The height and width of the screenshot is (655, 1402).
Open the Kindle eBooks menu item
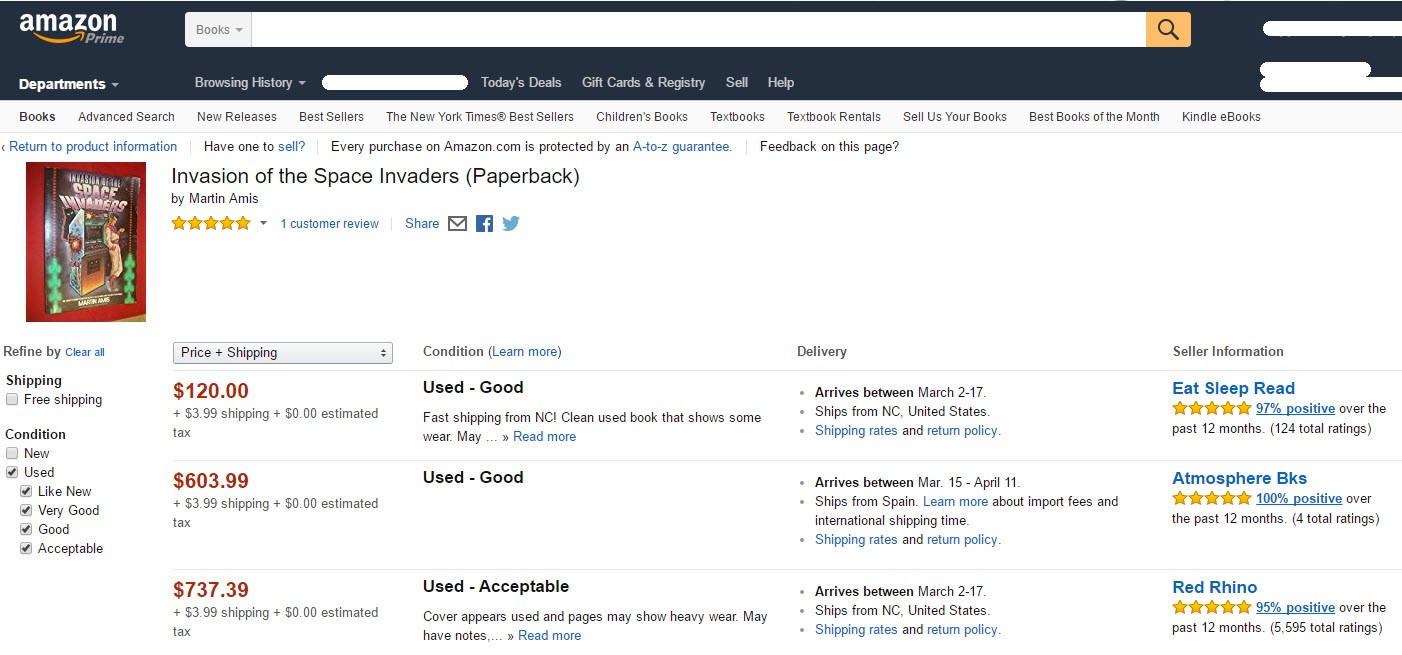click(x=1221, y=116)
